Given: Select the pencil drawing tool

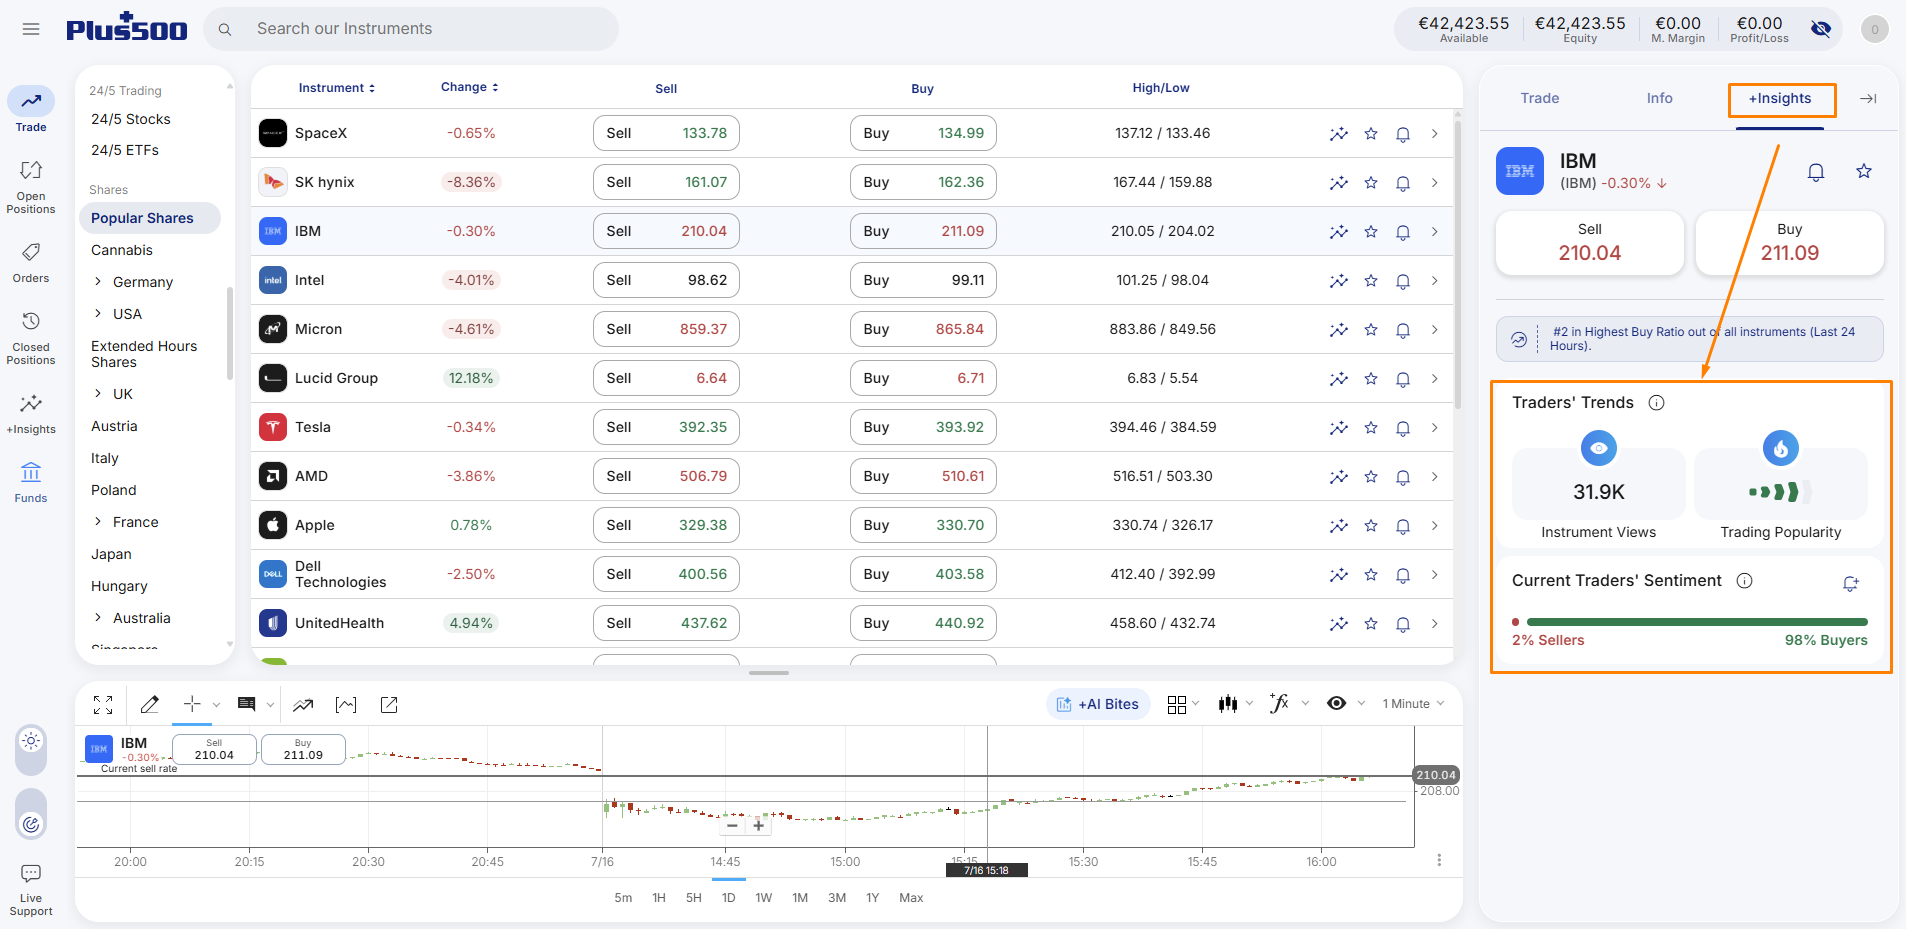Looking at the screenshot, I should click(150, 705).
